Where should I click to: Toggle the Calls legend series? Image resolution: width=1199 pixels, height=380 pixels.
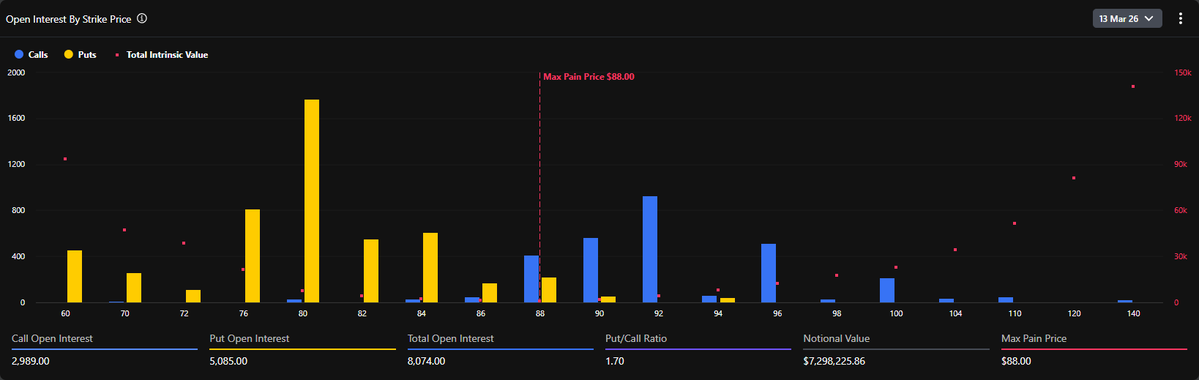pyautogui.click(x=31, y=55)
